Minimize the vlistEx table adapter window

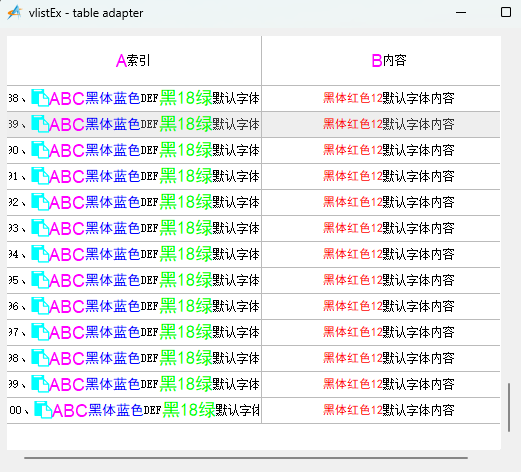[x=461, y=13]
